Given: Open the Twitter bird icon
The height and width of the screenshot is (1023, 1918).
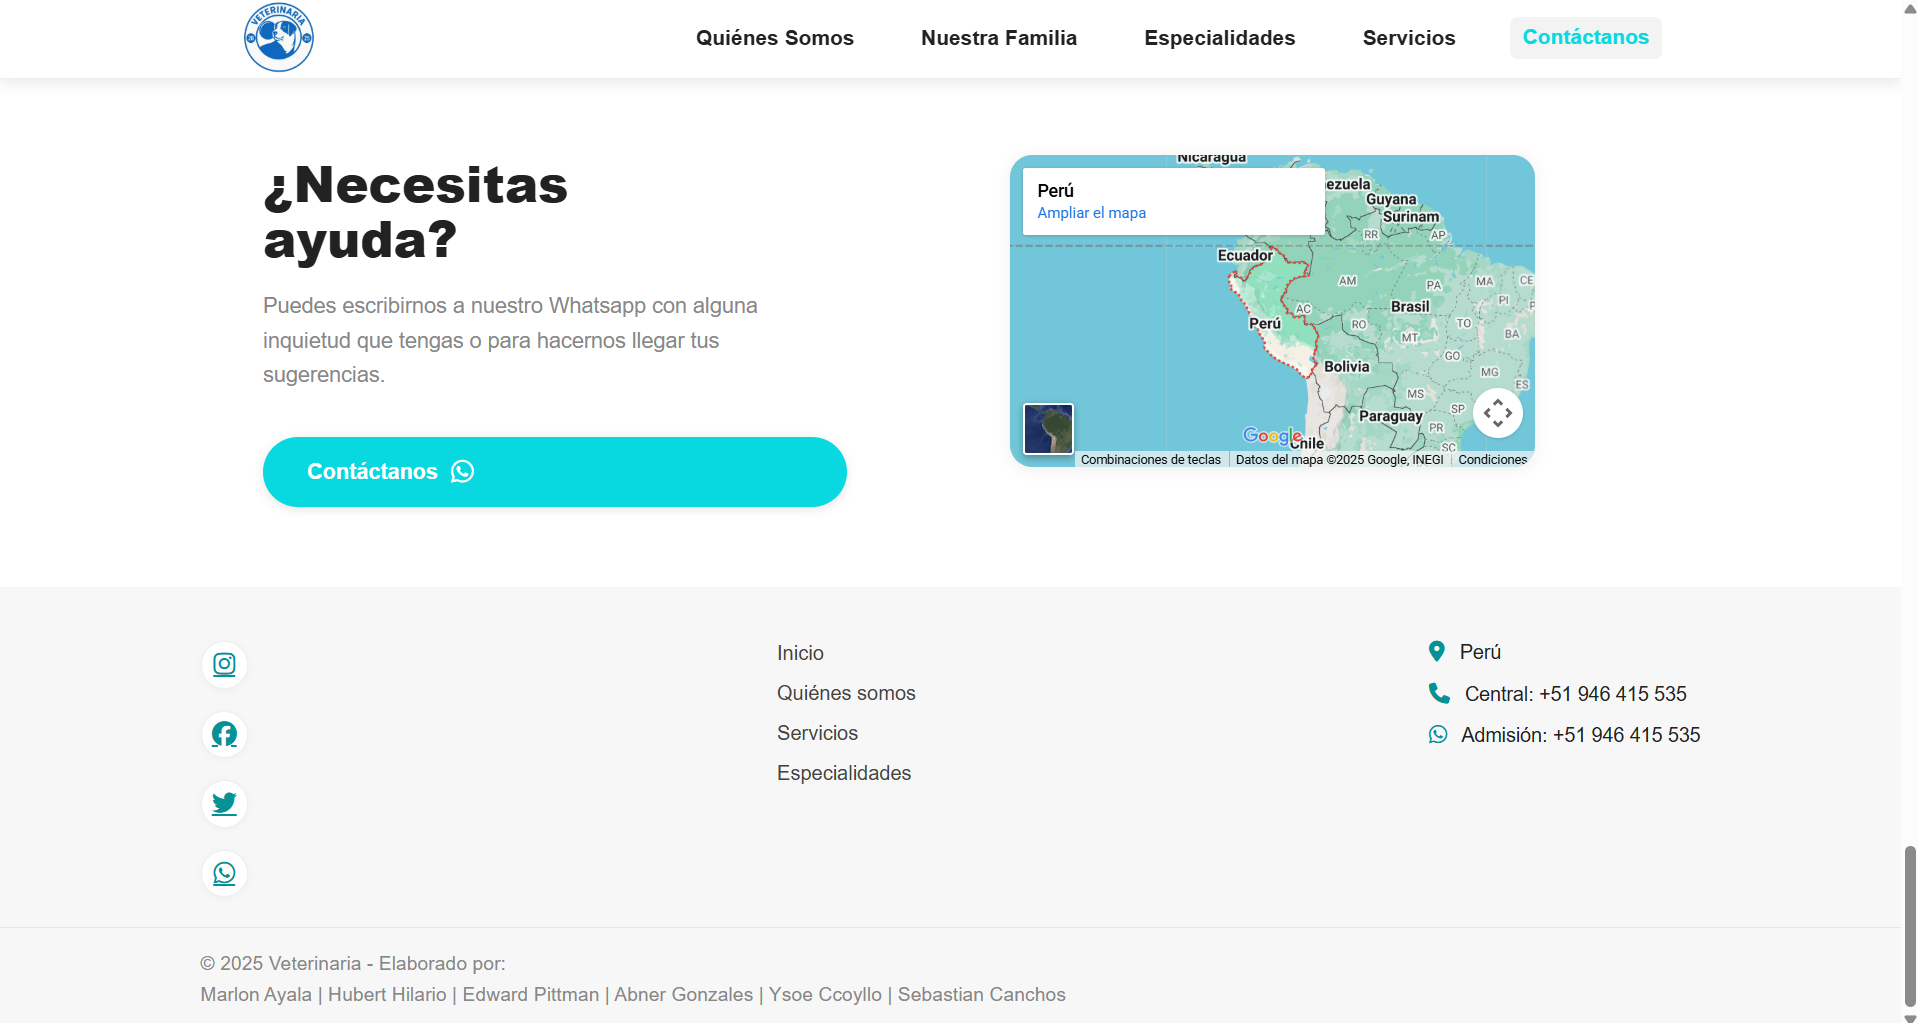Looking at the screenshot, I should click(224, 804).
